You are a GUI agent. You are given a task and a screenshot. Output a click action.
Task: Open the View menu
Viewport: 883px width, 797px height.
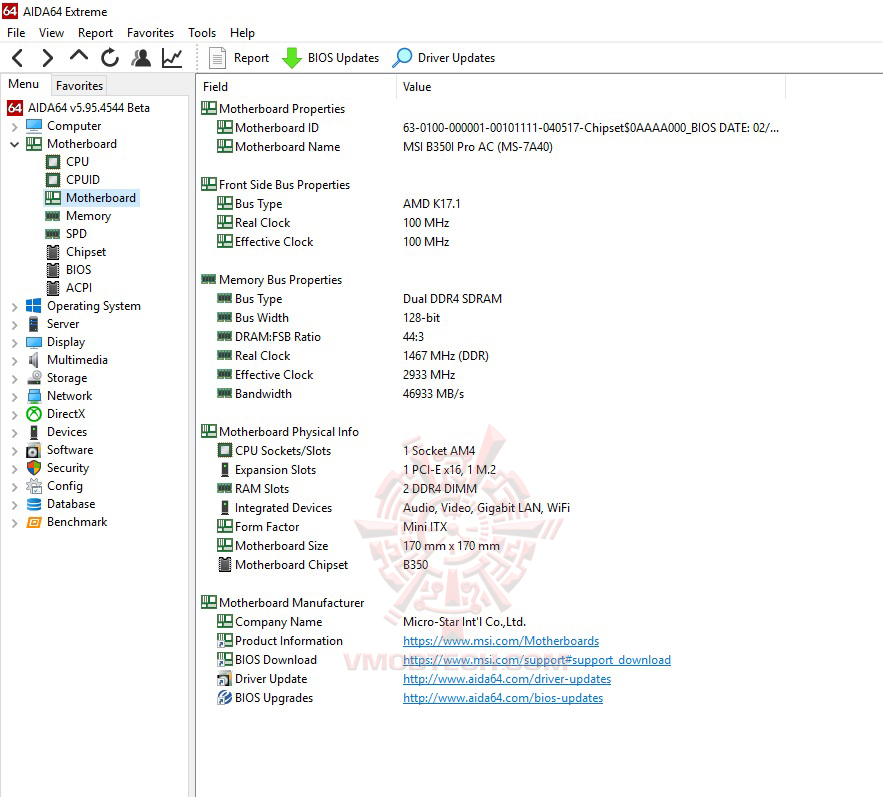click(51, 33)
